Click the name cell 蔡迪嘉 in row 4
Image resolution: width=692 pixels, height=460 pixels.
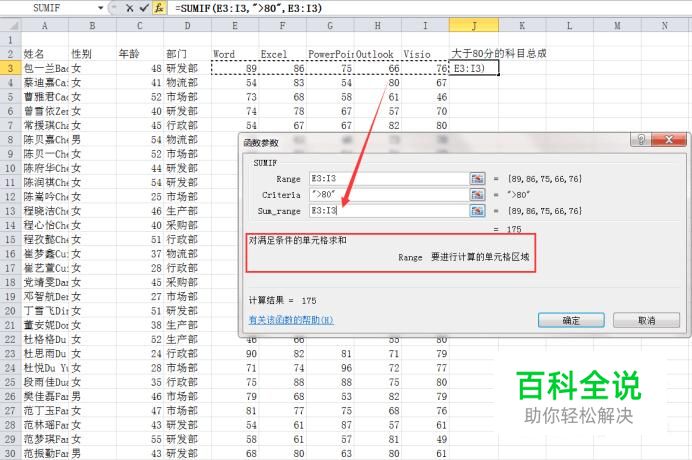[x=45, y=83]
